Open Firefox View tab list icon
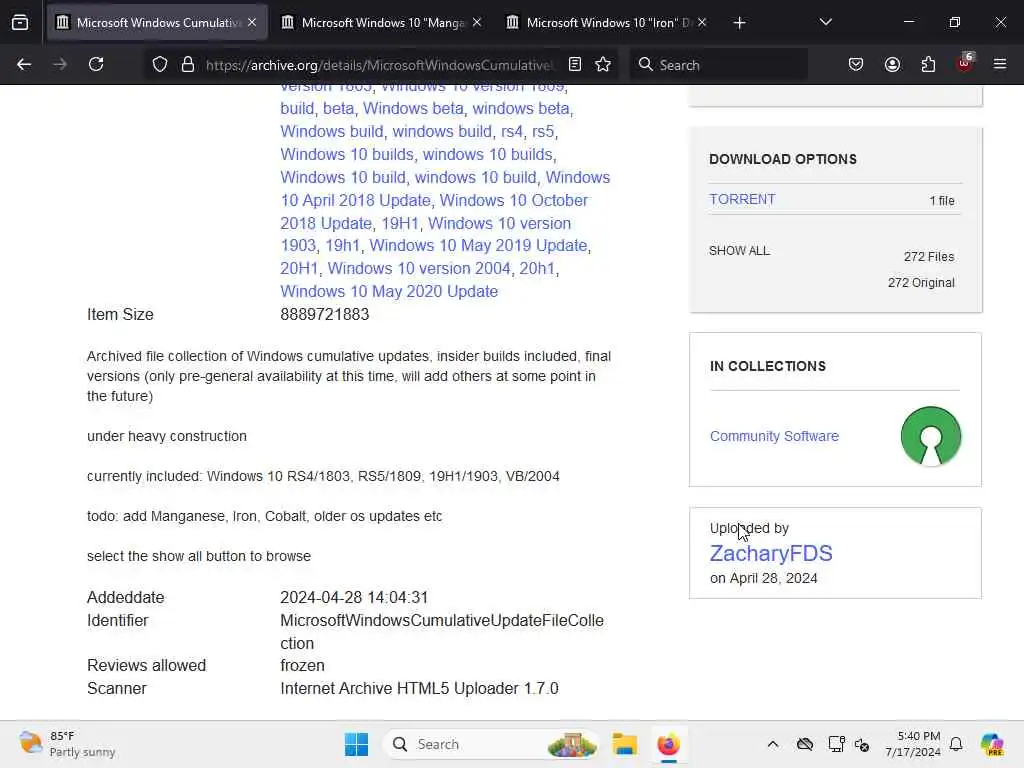This screenshot has height=768, width=1024. [x=20, y=22]
